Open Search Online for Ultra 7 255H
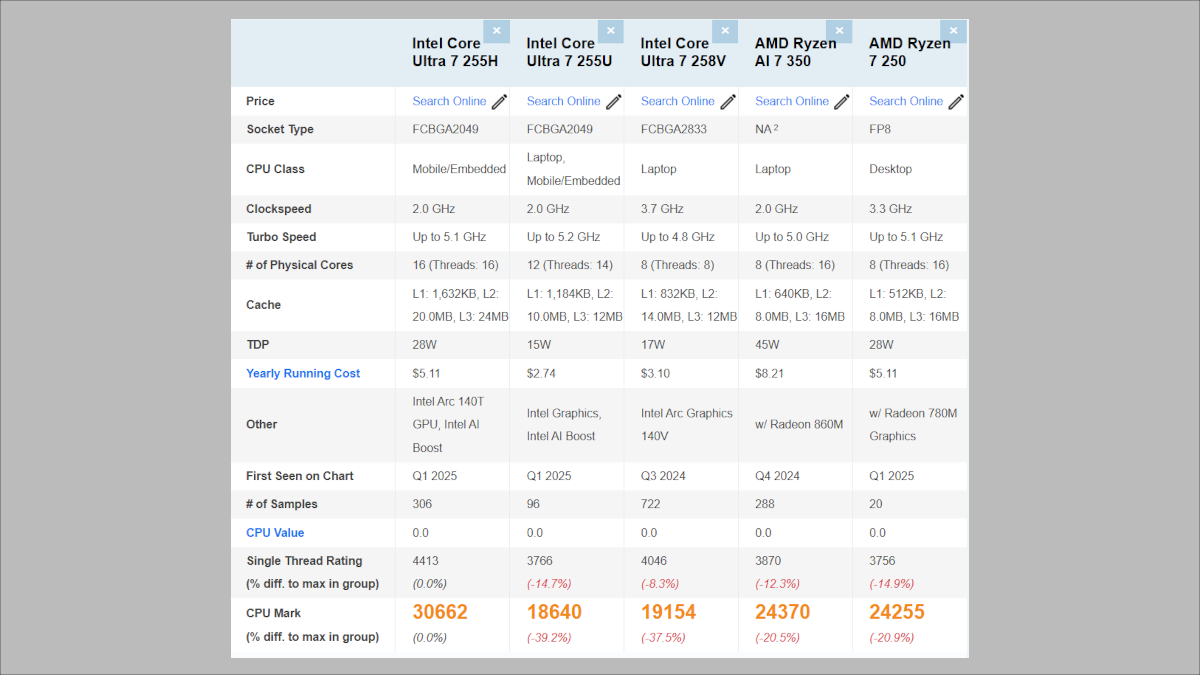 [x=449, y=101]
